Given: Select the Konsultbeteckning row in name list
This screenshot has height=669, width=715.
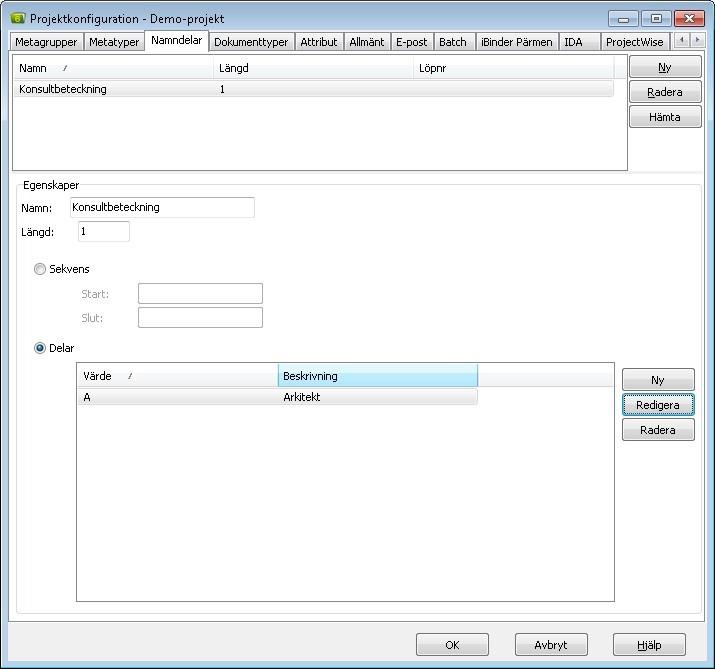Looking at the screenshot, I should point(314,89).
